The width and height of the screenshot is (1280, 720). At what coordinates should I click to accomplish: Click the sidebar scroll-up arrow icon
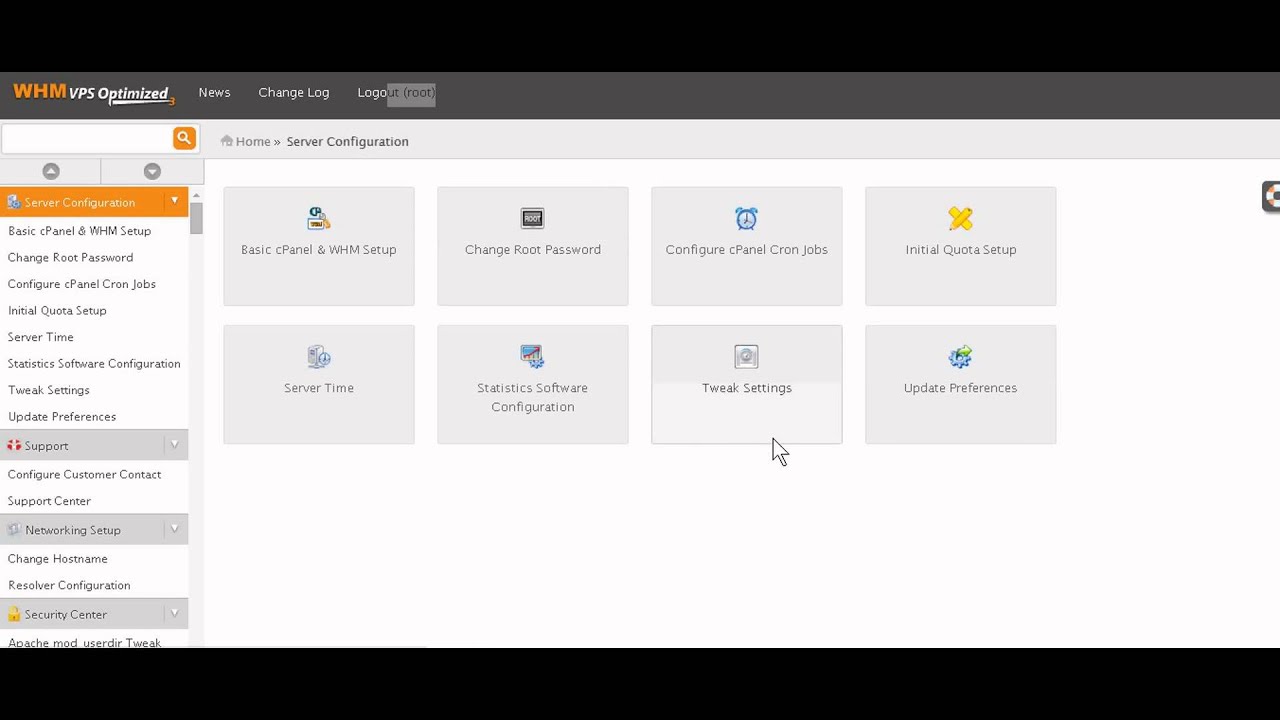coord(51,171)
